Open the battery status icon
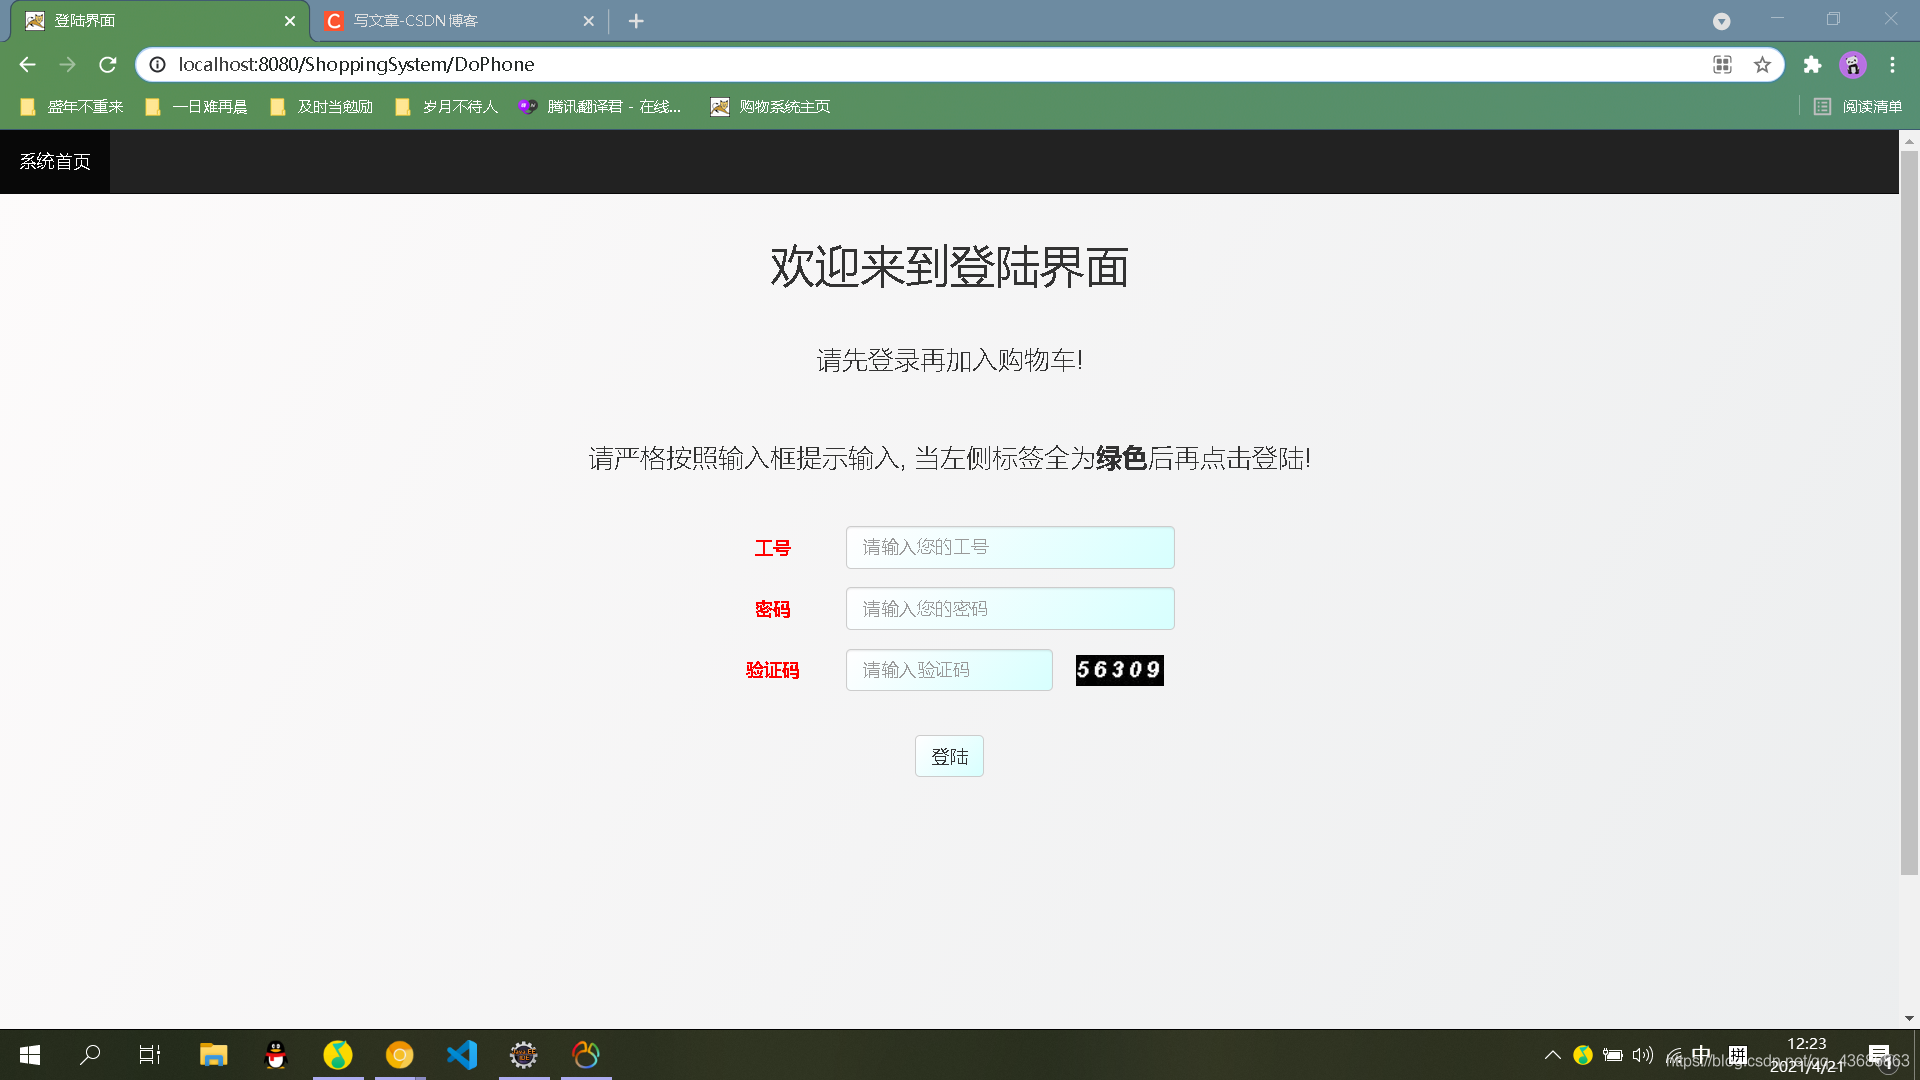The image size is (1920, 1080). click(1612, 1055)
